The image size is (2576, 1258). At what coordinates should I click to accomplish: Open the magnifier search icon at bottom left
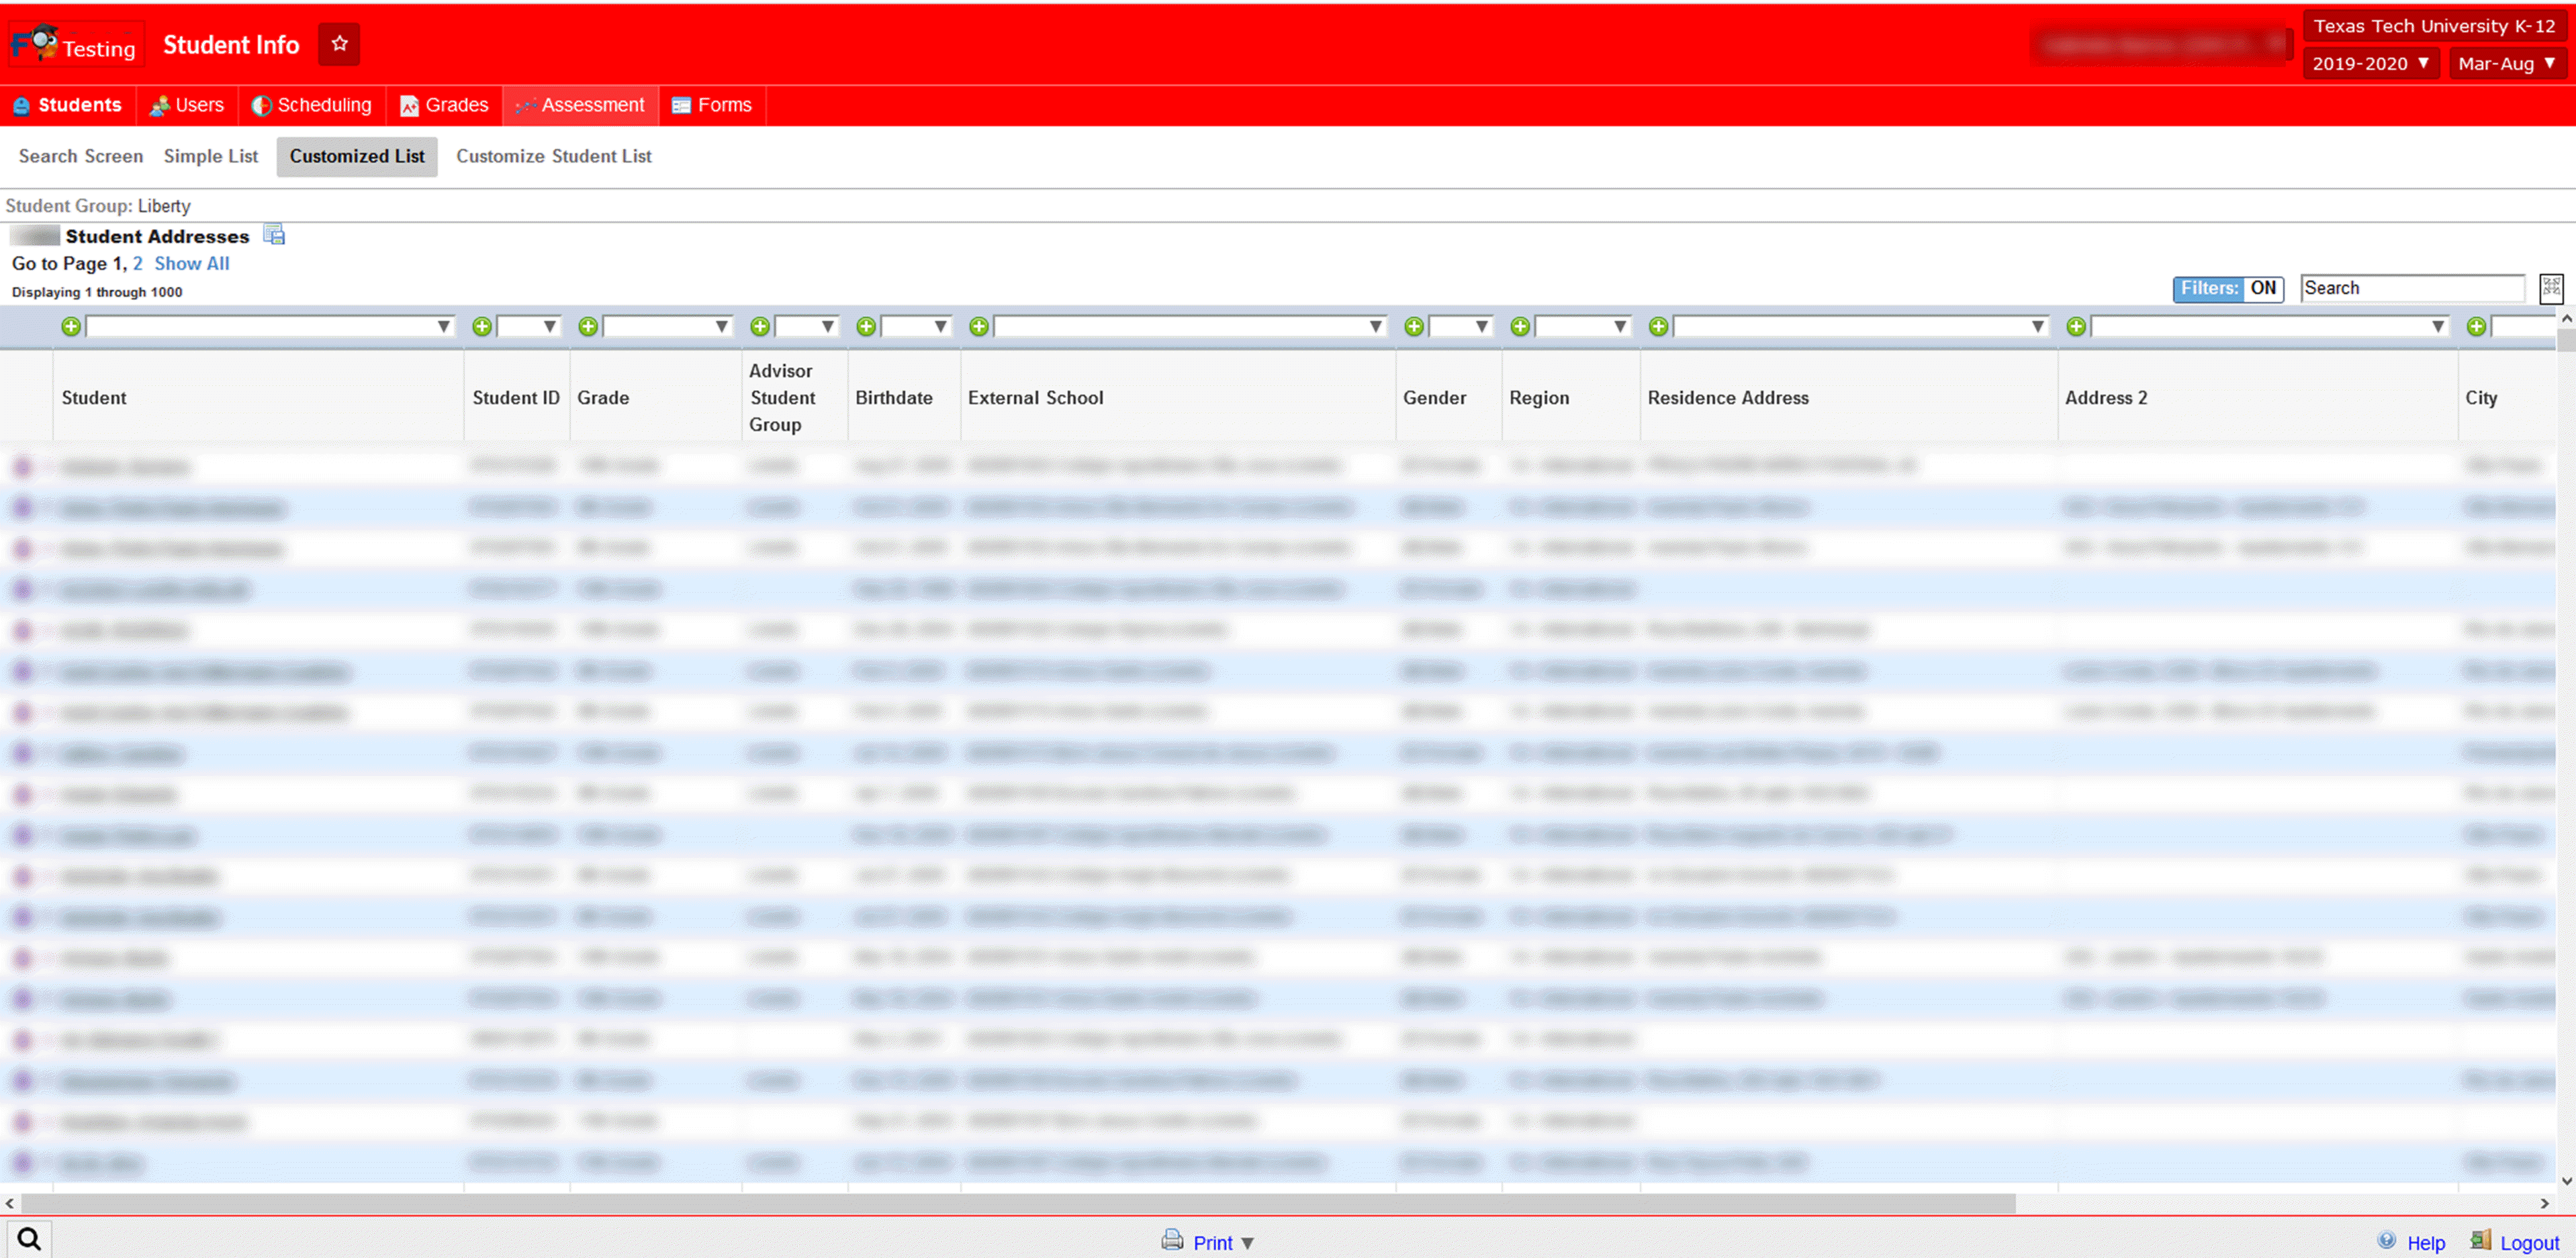(x=29, y=1239)
